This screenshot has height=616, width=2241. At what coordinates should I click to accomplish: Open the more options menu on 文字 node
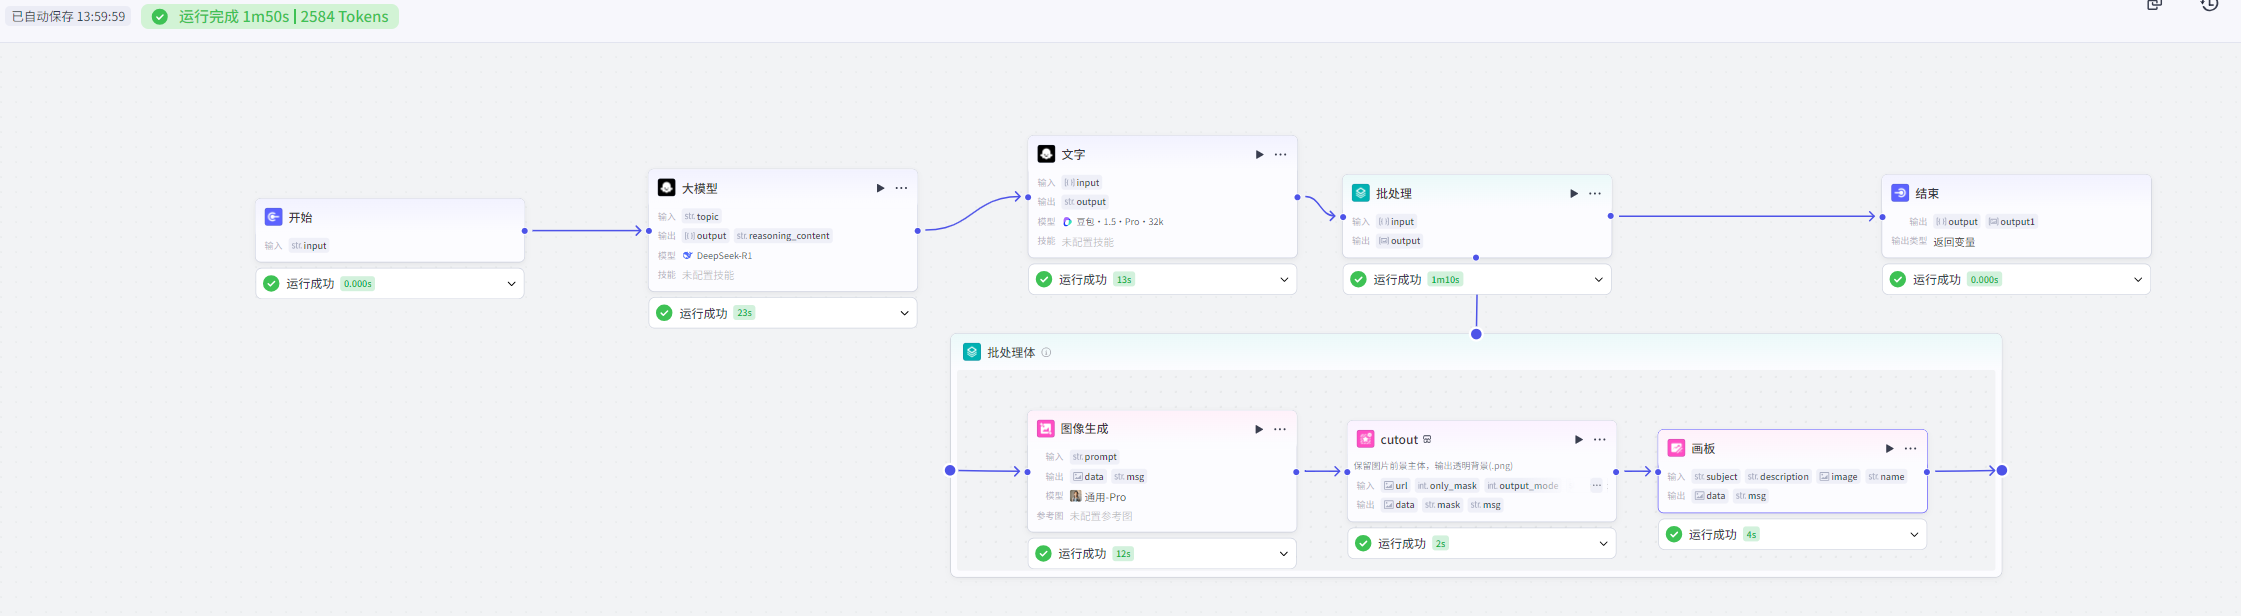click(1280, 155)
